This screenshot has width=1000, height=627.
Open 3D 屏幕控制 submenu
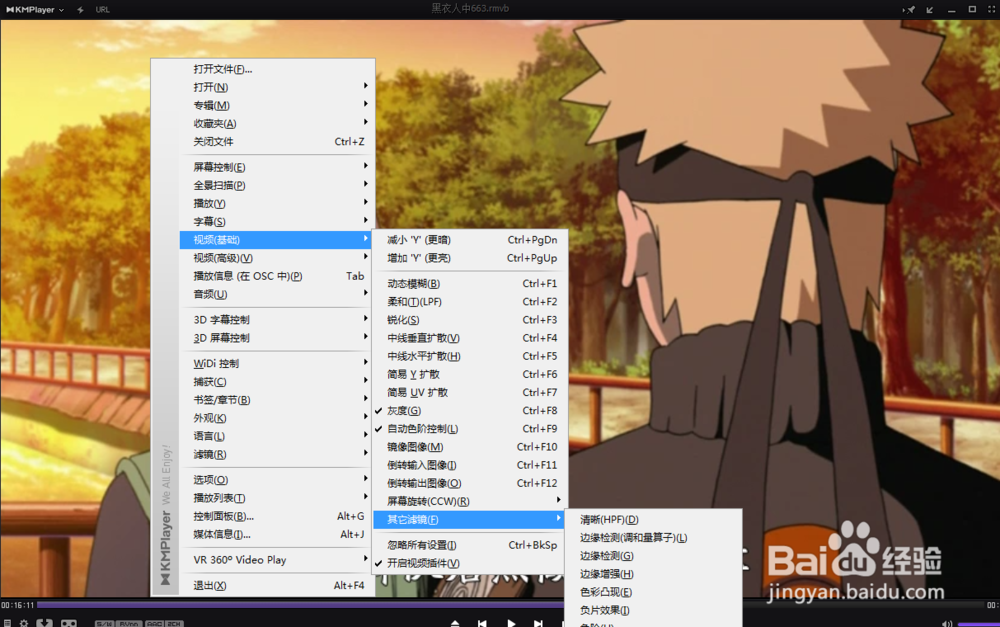[277, 337]
